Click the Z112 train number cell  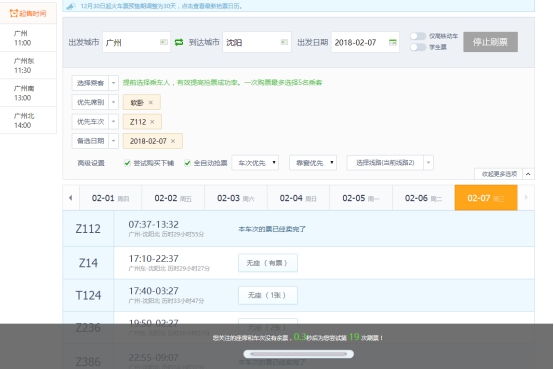pyautogui.click(x=88, y=229)
